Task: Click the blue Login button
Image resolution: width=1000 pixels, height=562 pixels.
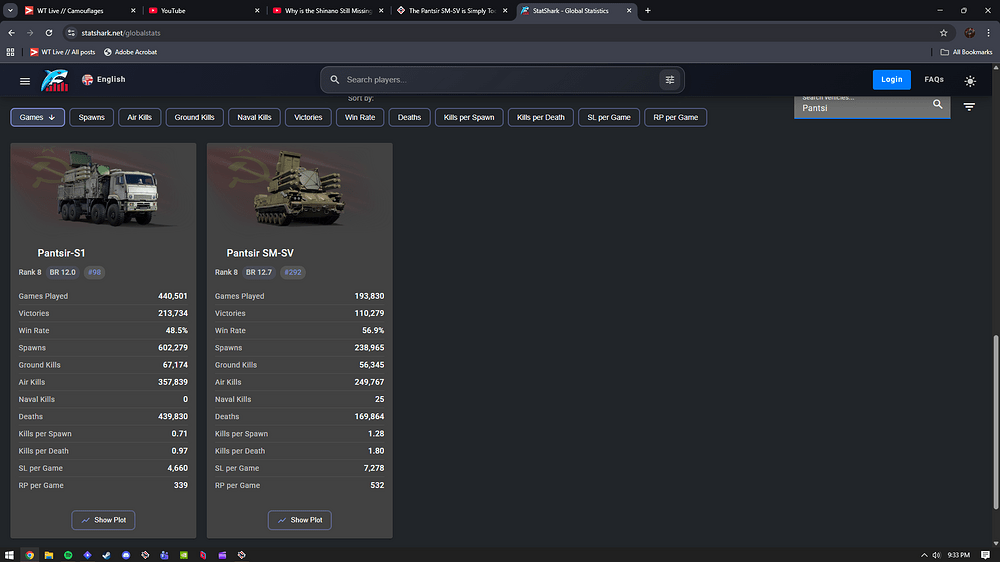Action: [x=892, y=80]
